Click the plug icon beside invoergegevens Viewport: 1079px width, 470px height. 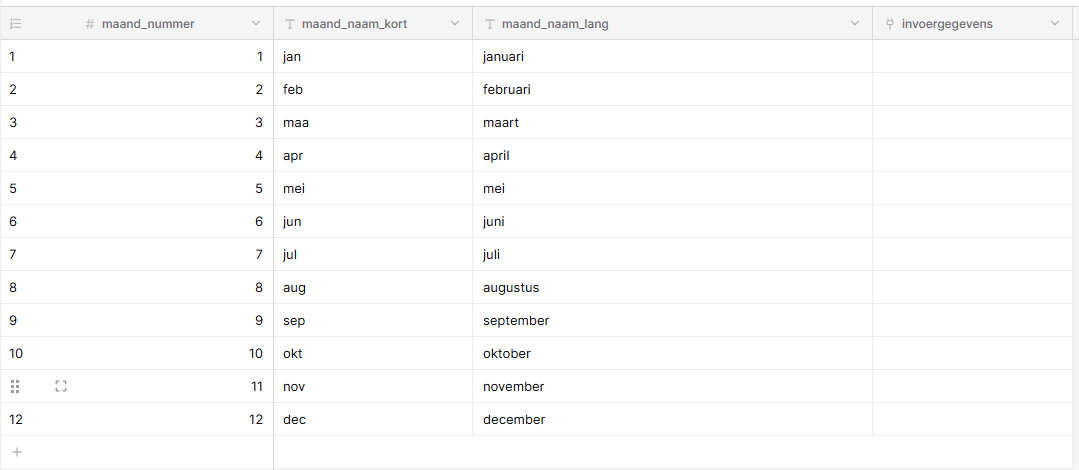point(890,24)
